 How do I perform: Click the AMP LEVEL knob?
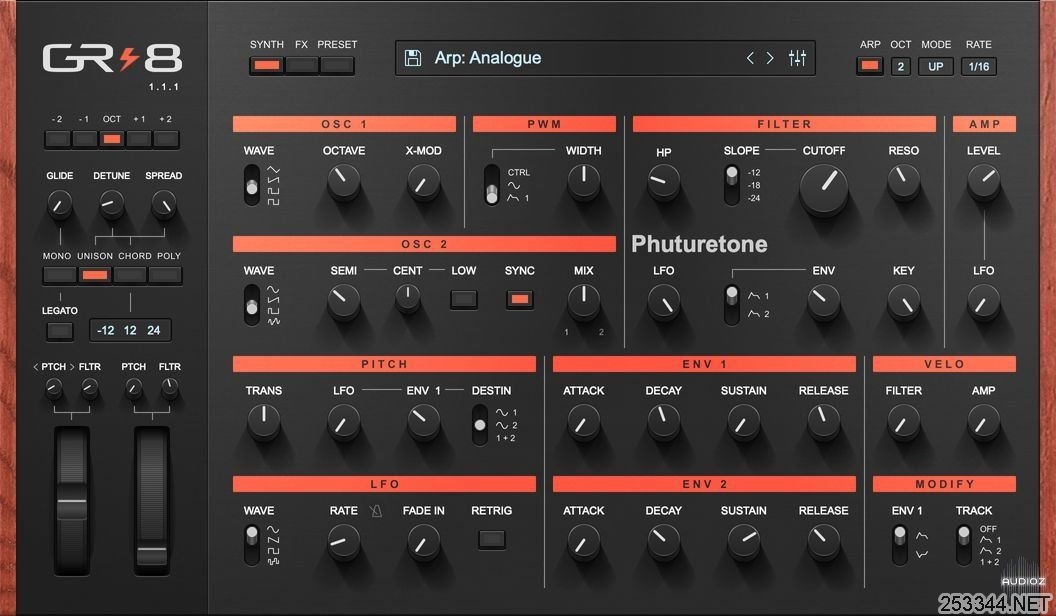pyautogui.click(x=983, y=181)
